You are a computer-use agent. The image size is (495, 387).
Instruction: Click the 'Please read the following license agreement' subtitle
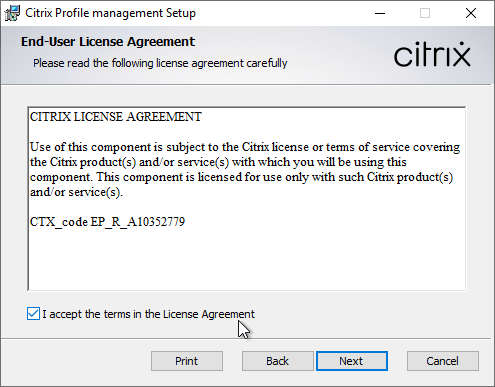pyautogui.click(x=160, y=63)
